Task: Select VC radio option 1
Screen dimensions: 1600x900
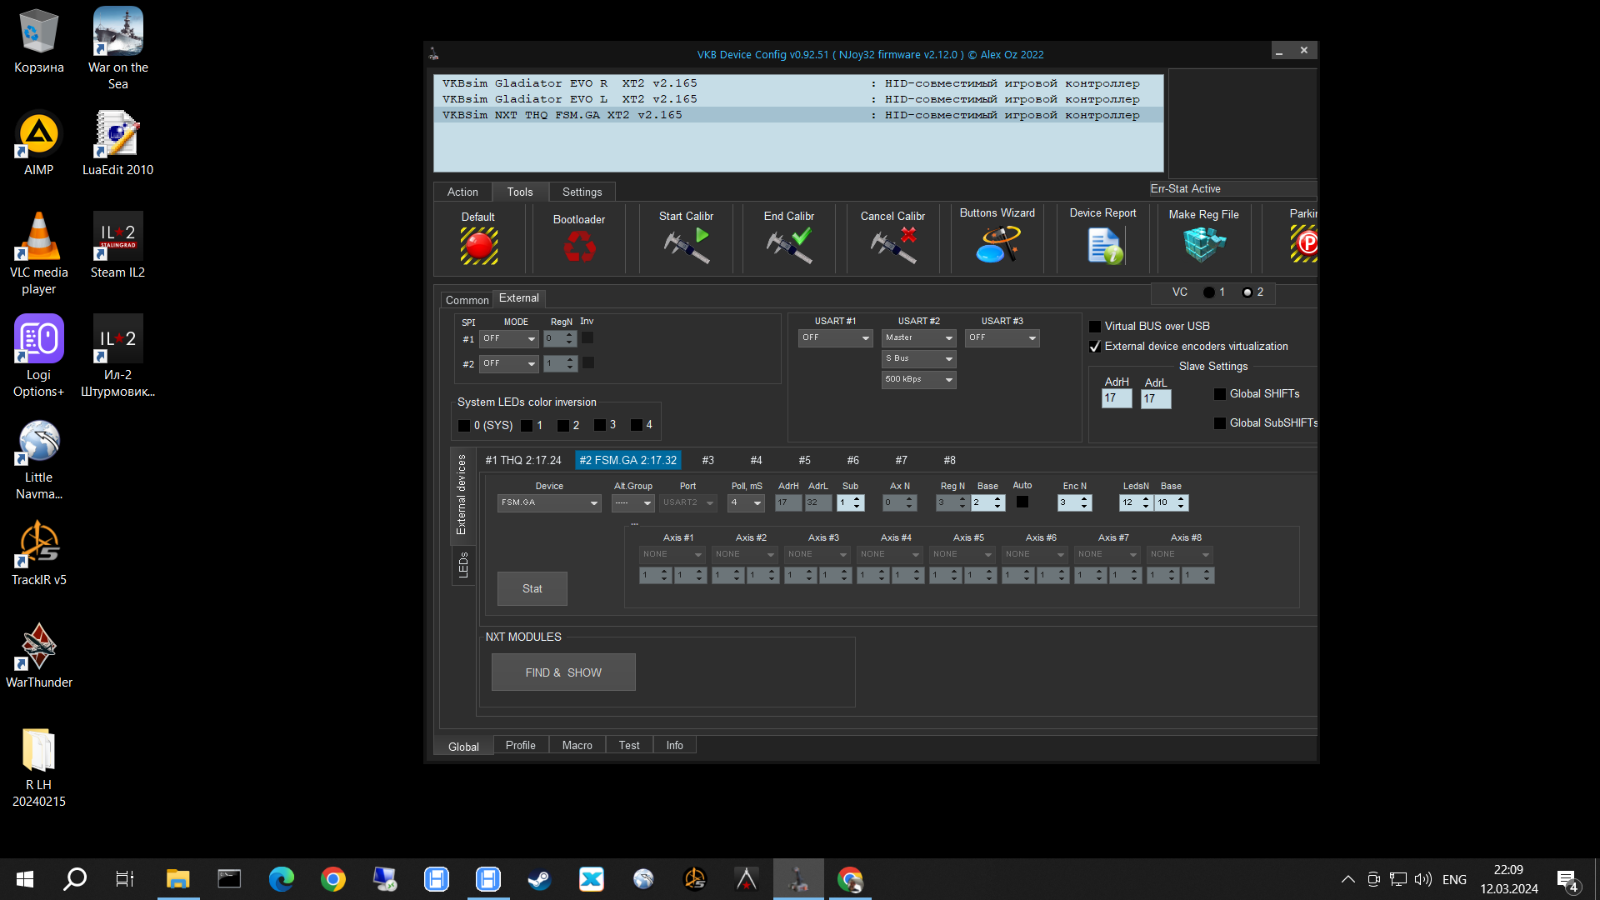Action: click(x=1209, y=292)
